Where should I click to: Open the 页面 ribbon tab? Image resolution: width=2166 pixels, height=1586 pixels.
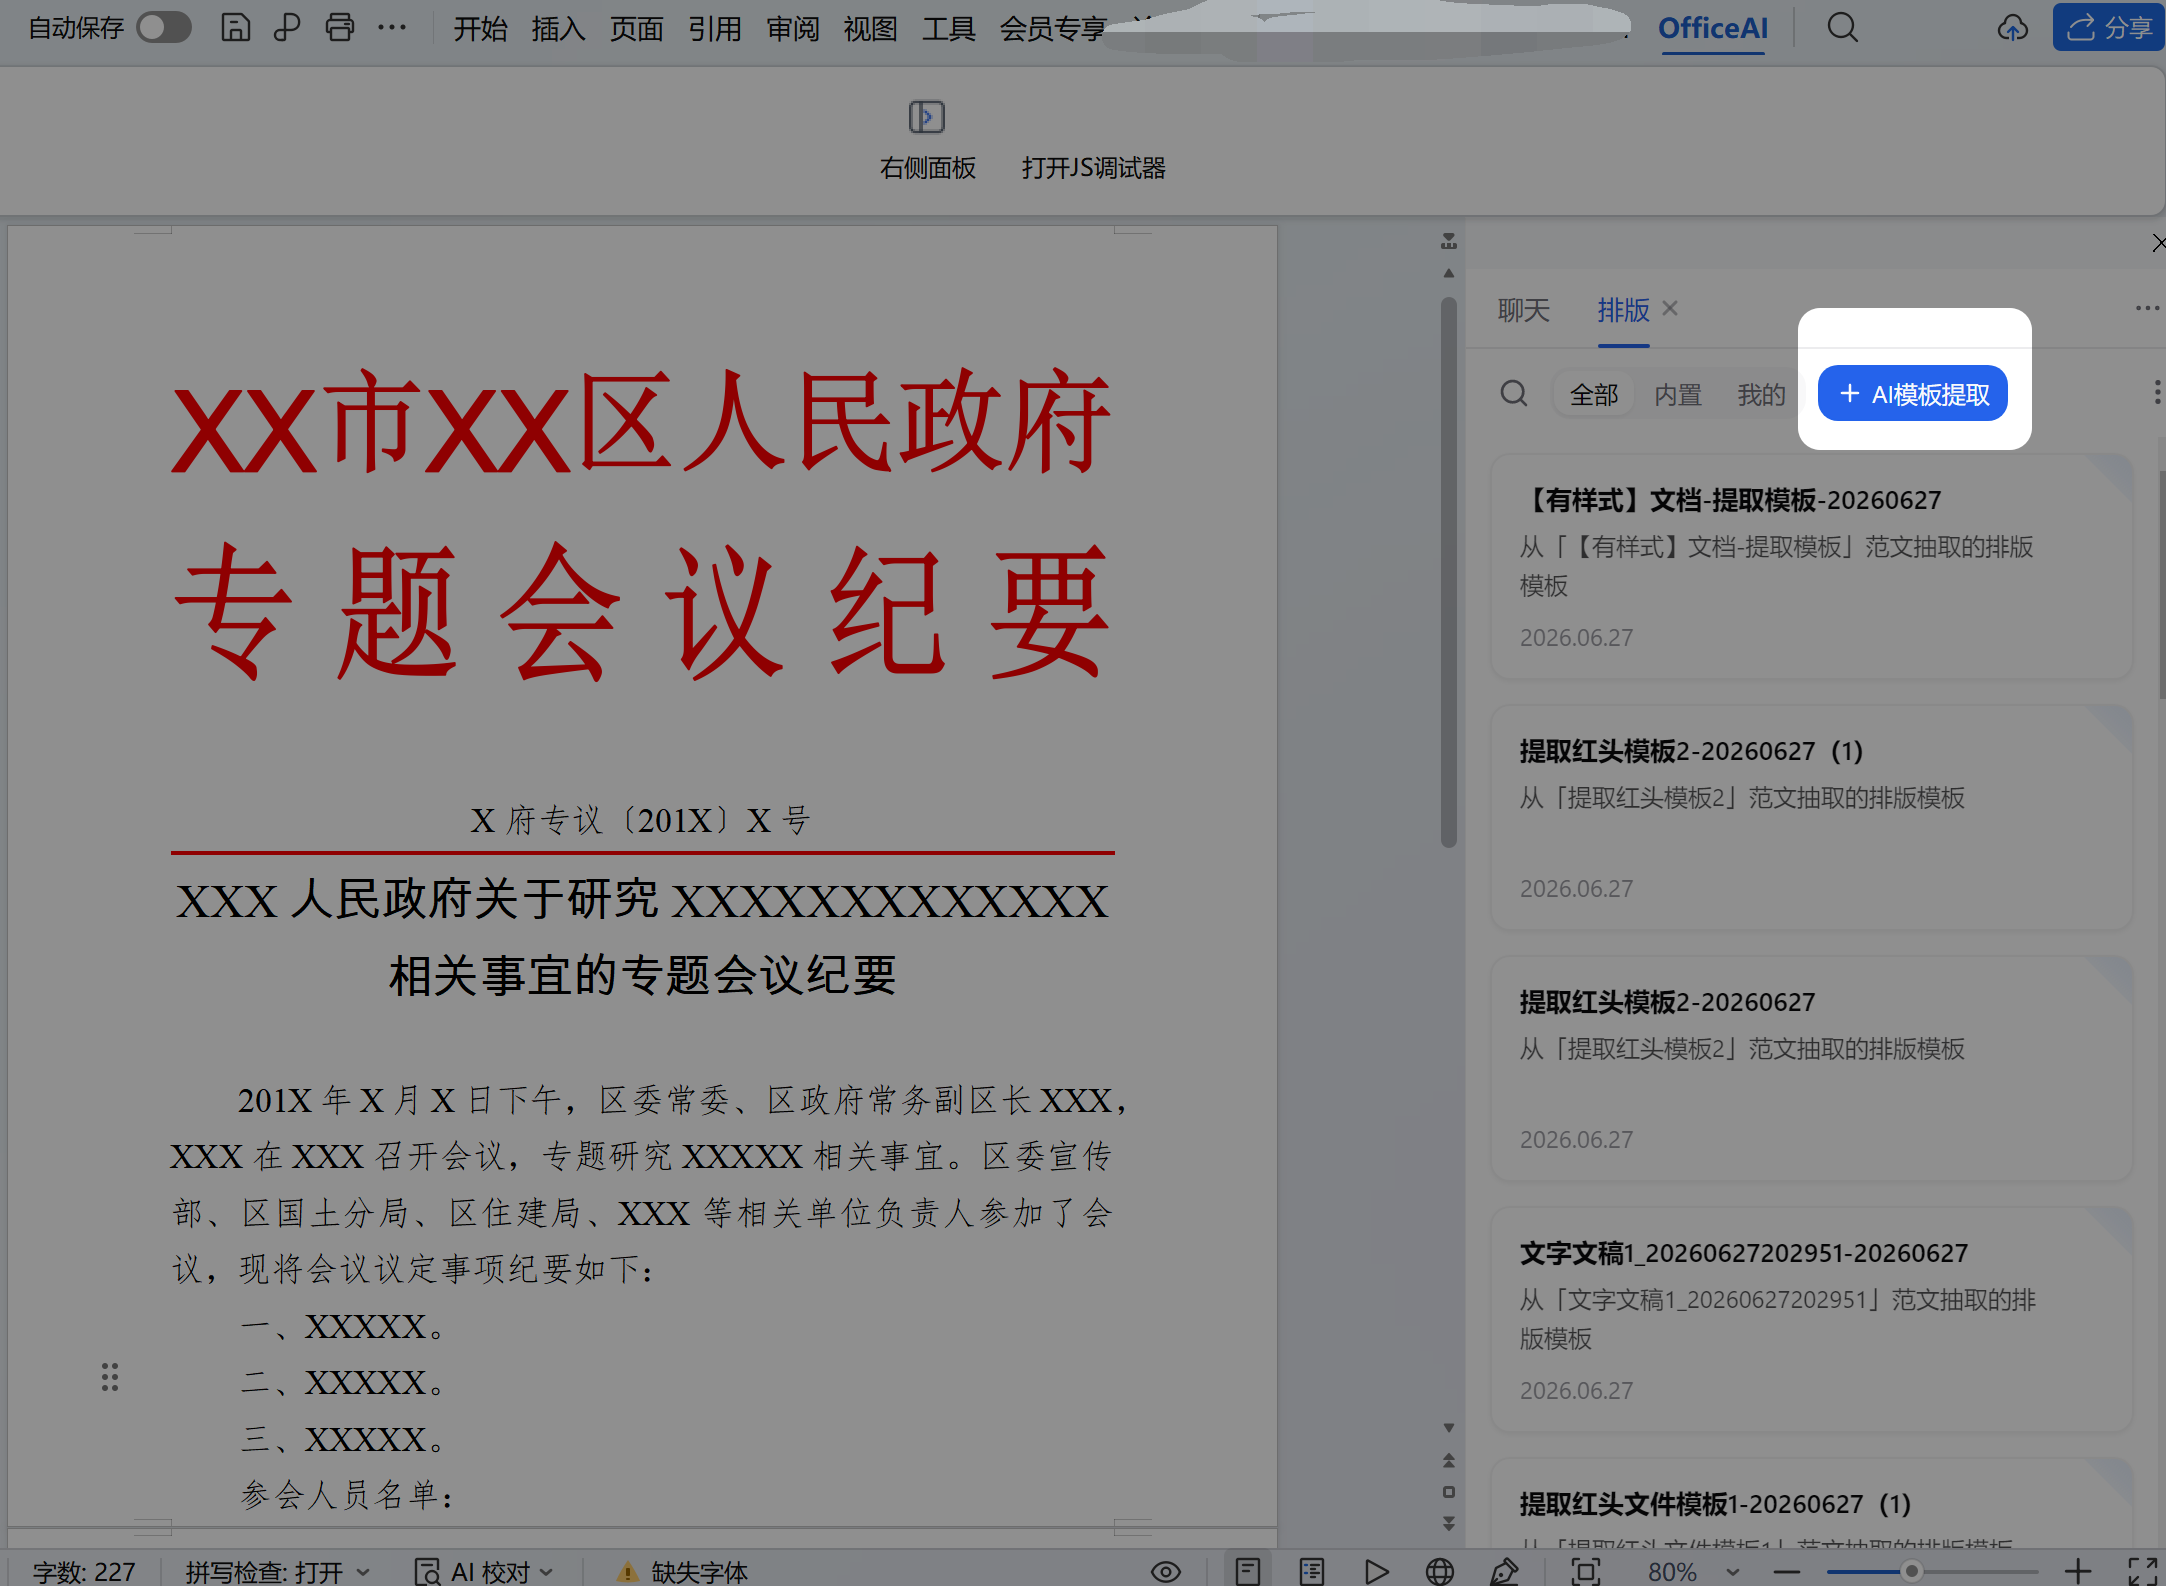tap(636, 29)
